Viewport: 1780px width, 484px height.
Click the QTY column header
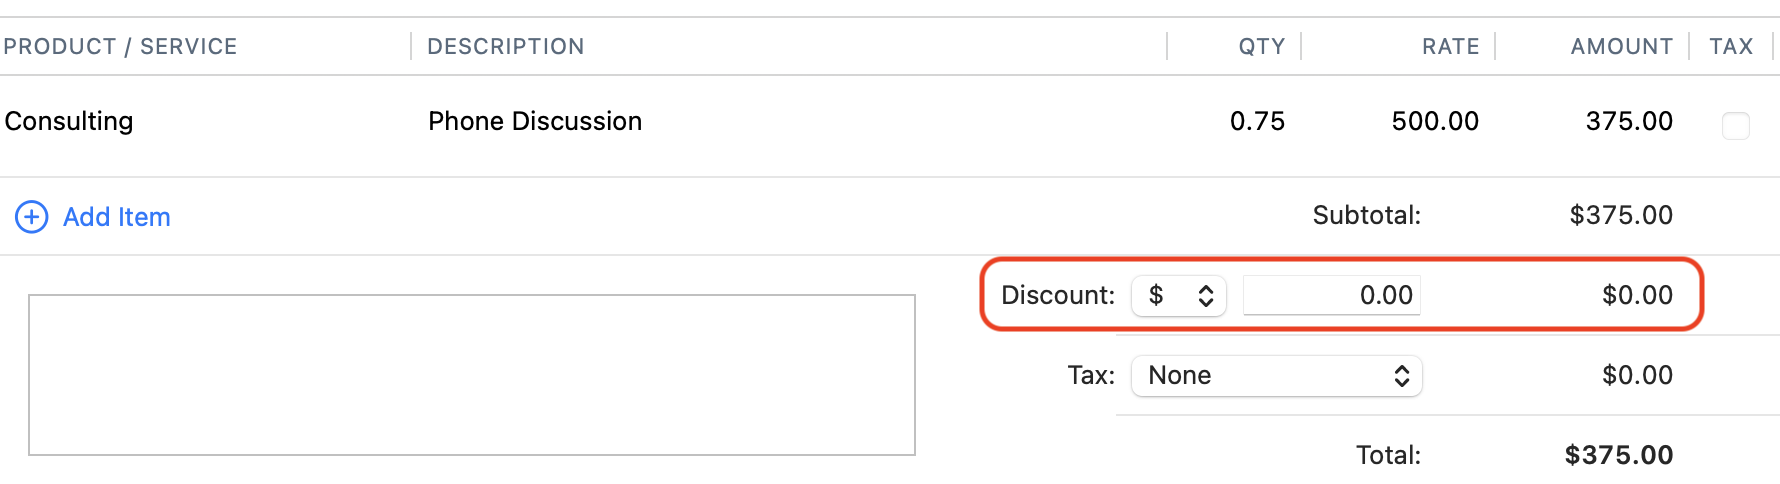click(x=1261, y=47)
